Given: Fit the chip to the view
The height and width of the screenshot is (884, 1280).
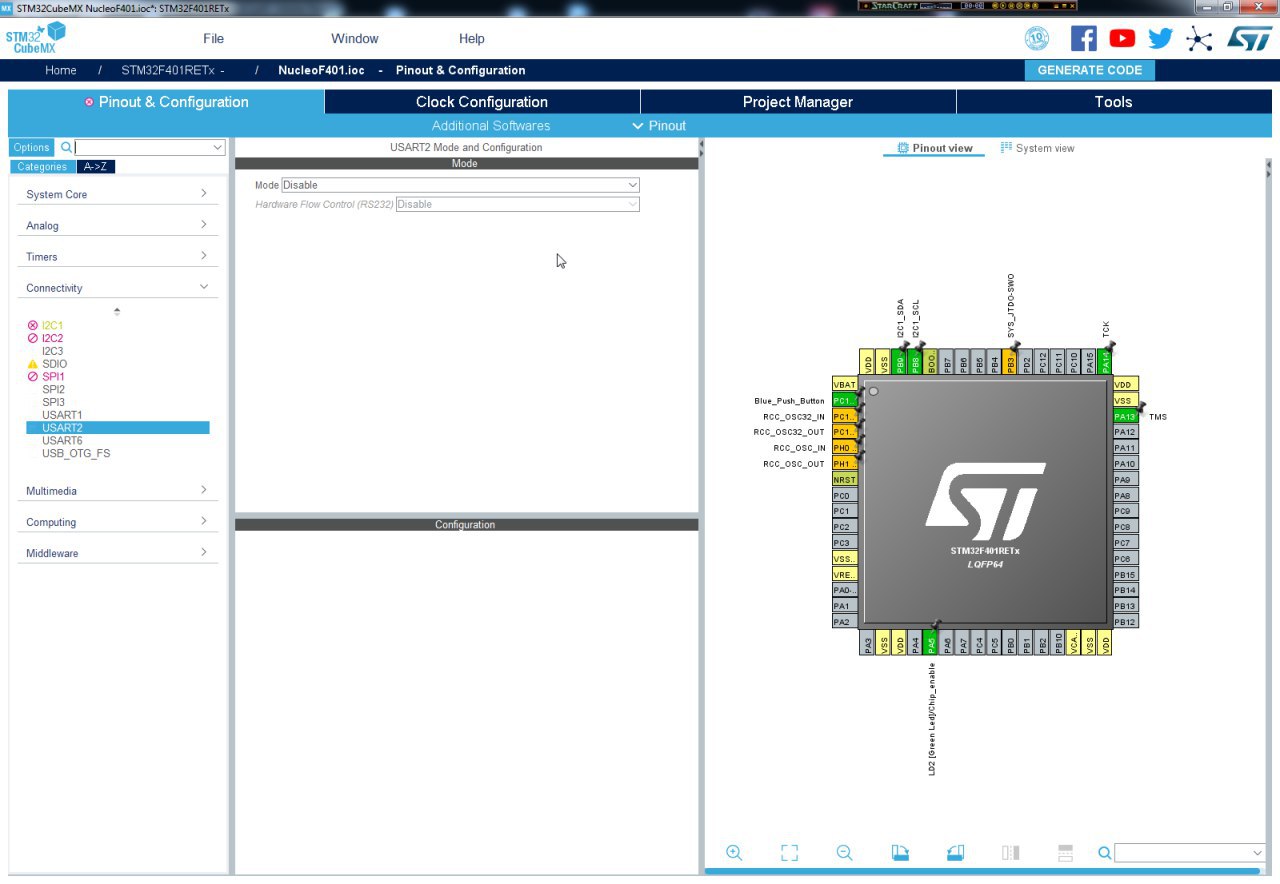Looking at the screenshot, I should 789,853.
